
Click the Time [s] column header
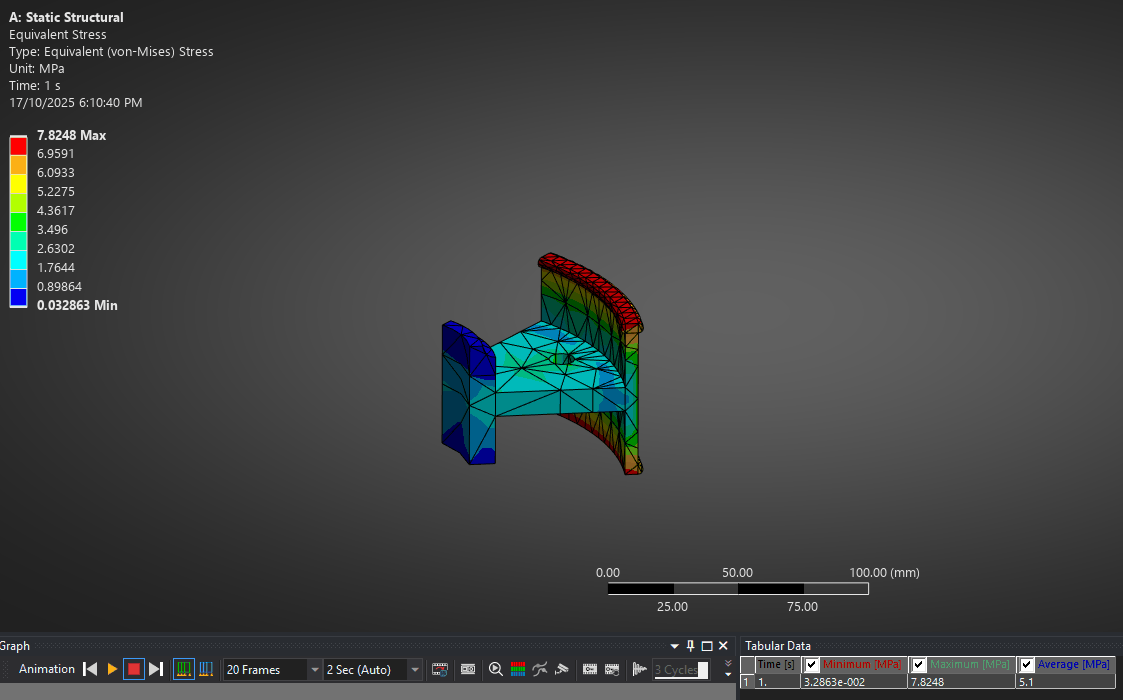tap(776, 665)
